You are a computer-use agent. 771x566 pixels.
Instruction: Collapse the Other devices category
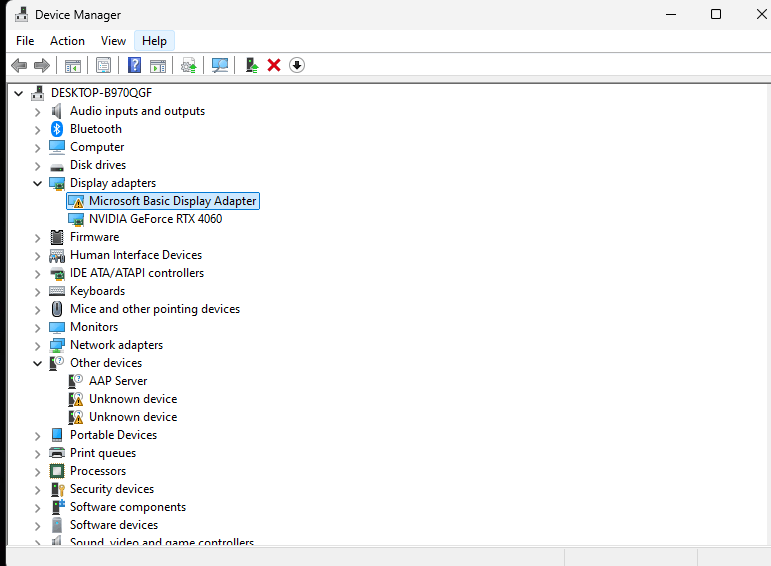pos(37,363)
